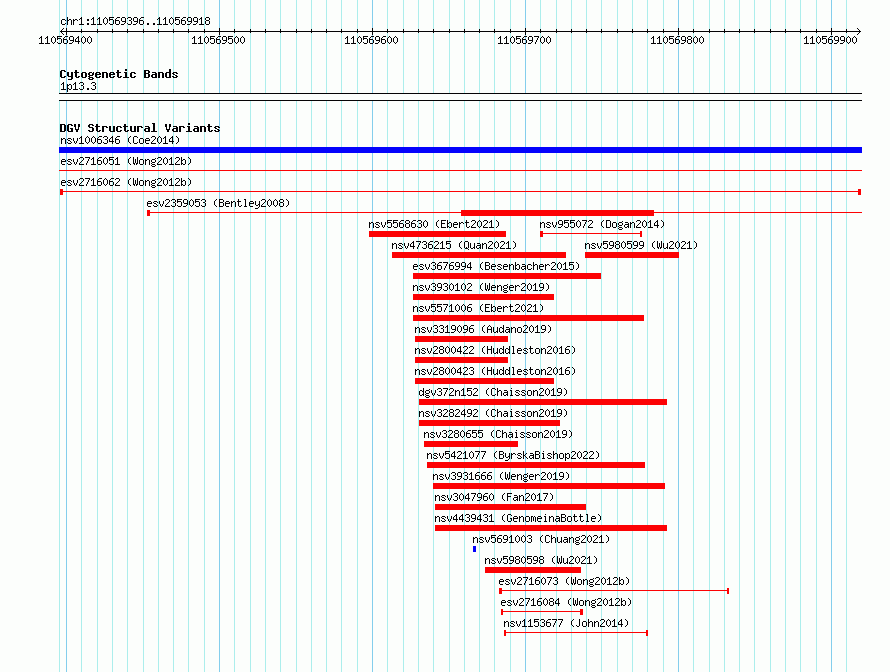This screenshot has height=672, width=890.
Task: Click the dgv372n152 (Chaisson2019) label
Action: point(493,392)
